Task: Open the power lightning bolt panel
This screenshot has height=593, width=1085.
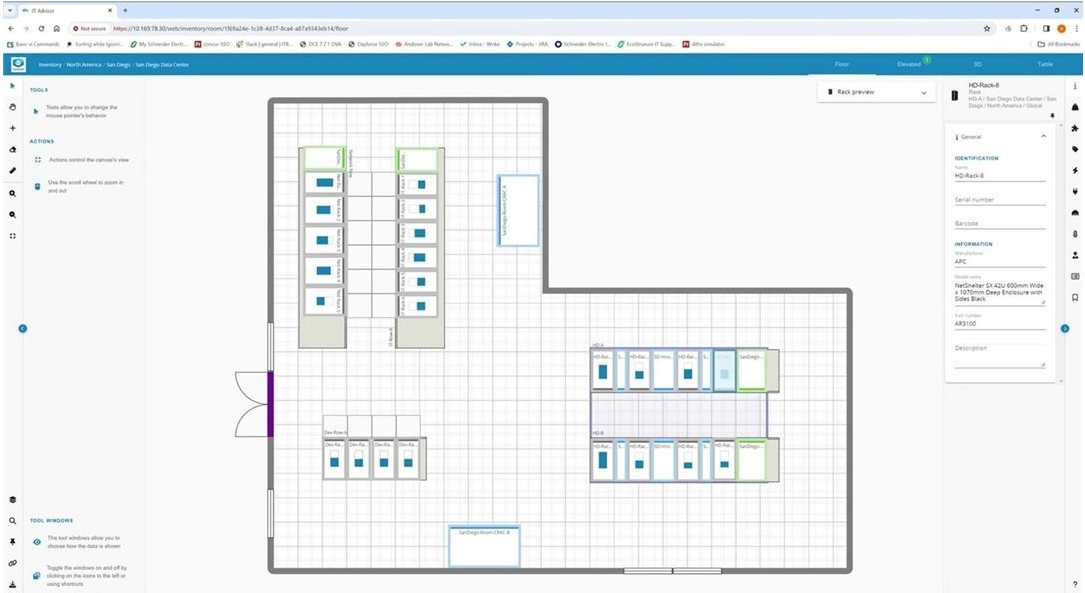Action: coord(1075,171)
